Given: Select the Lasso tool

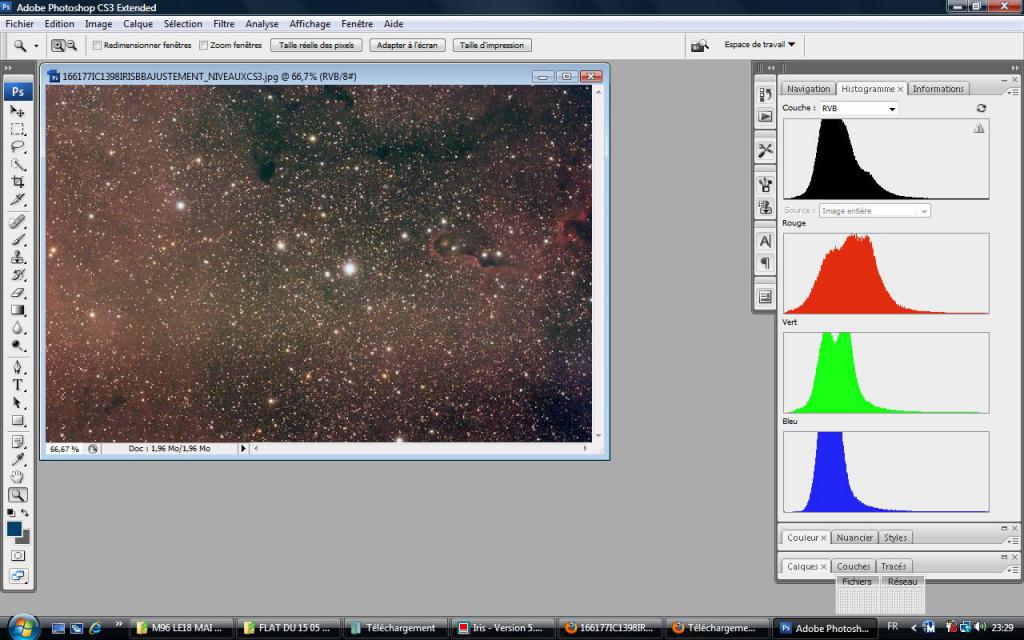Looking at the screenshot, I should (x=18, y=146).
